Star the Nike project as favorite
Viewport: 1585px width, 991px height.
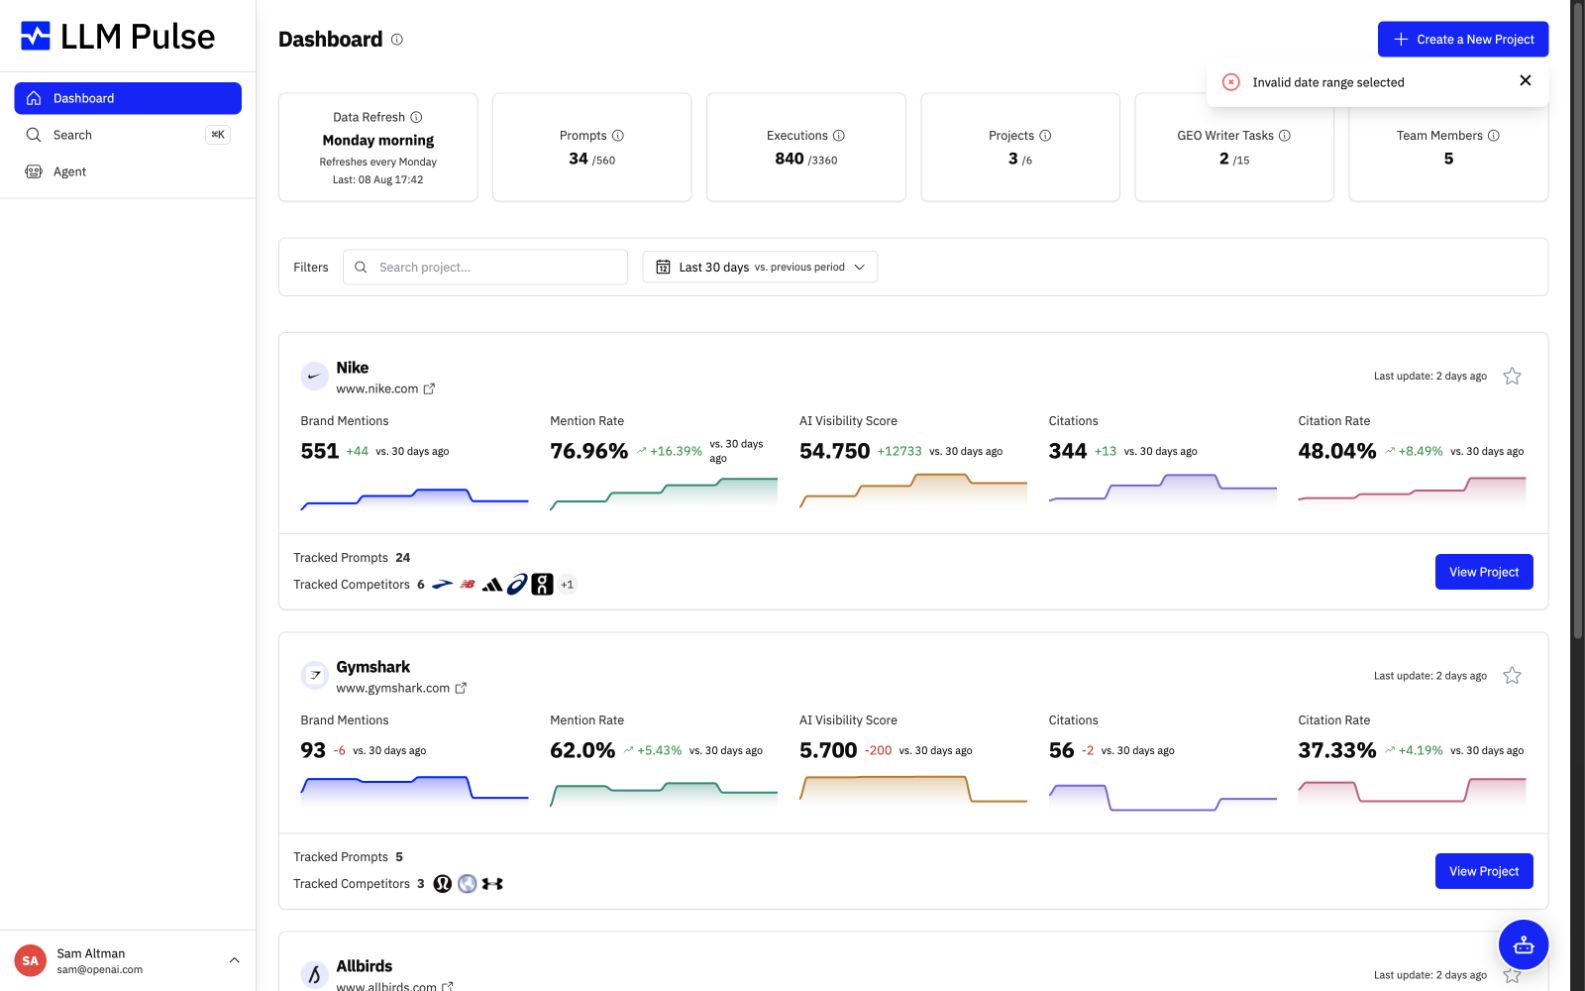(1512, 376)
